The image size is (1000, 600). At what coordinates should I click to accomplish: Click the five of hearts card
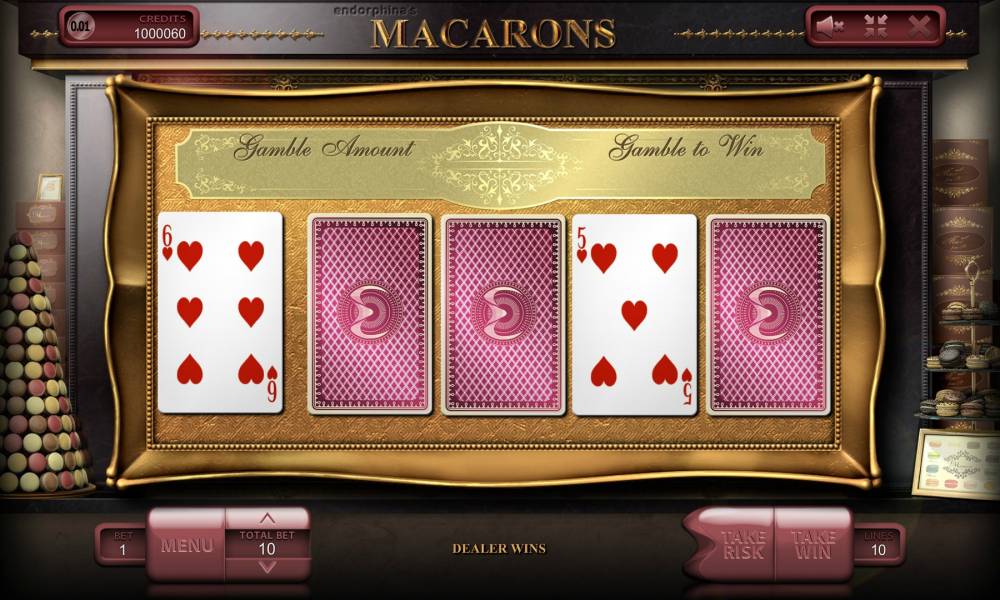tap(635, 314)
